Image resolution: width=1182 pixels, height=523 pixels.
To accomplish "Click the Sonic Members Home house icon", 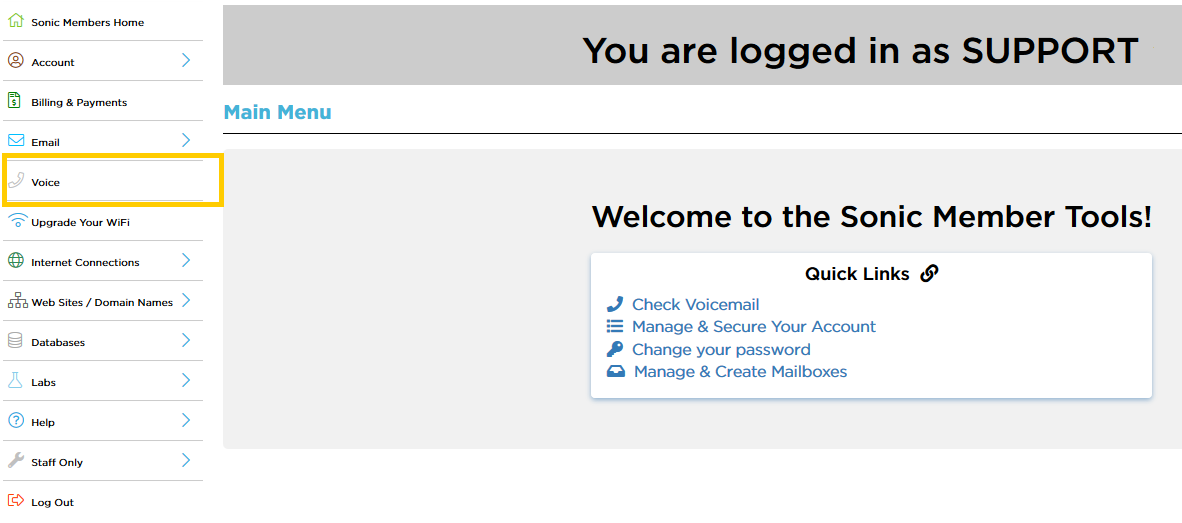I will pyautogui.click(x=15, y=21).
